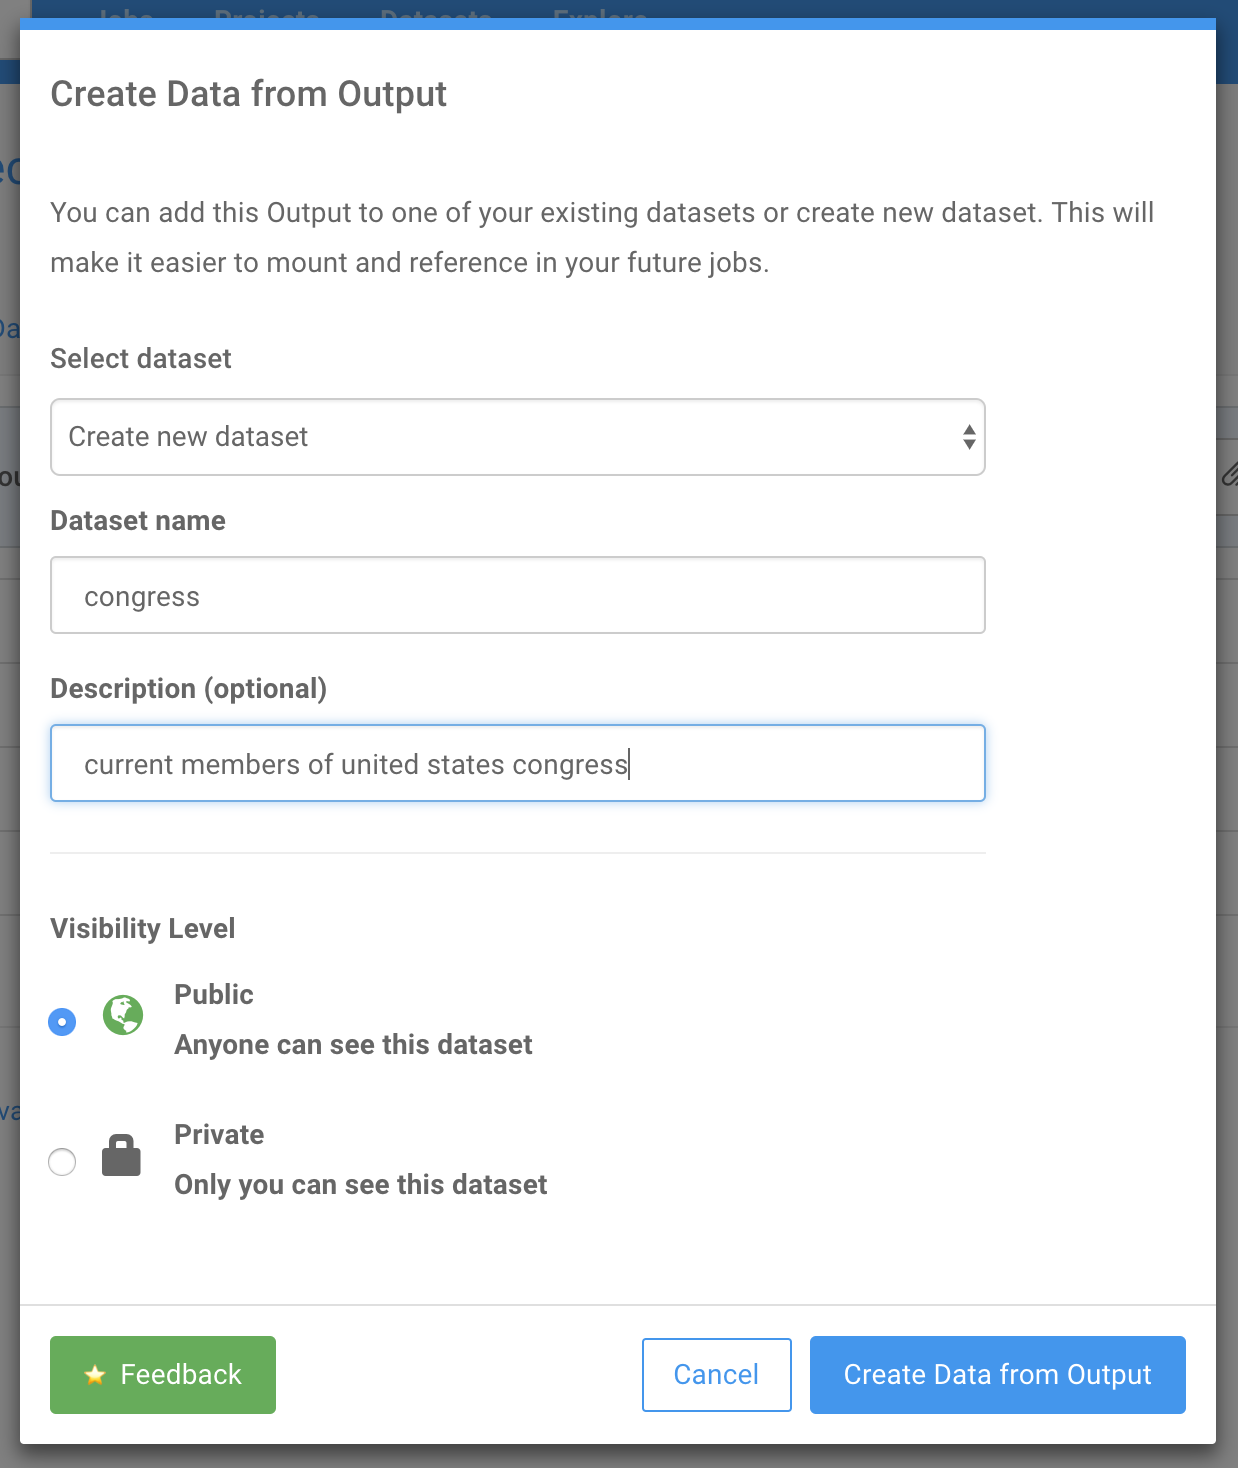Select the Private visibility radio button
Image resolution: width=1238 pixels, height=1468 pixels.
point(62,1162)
